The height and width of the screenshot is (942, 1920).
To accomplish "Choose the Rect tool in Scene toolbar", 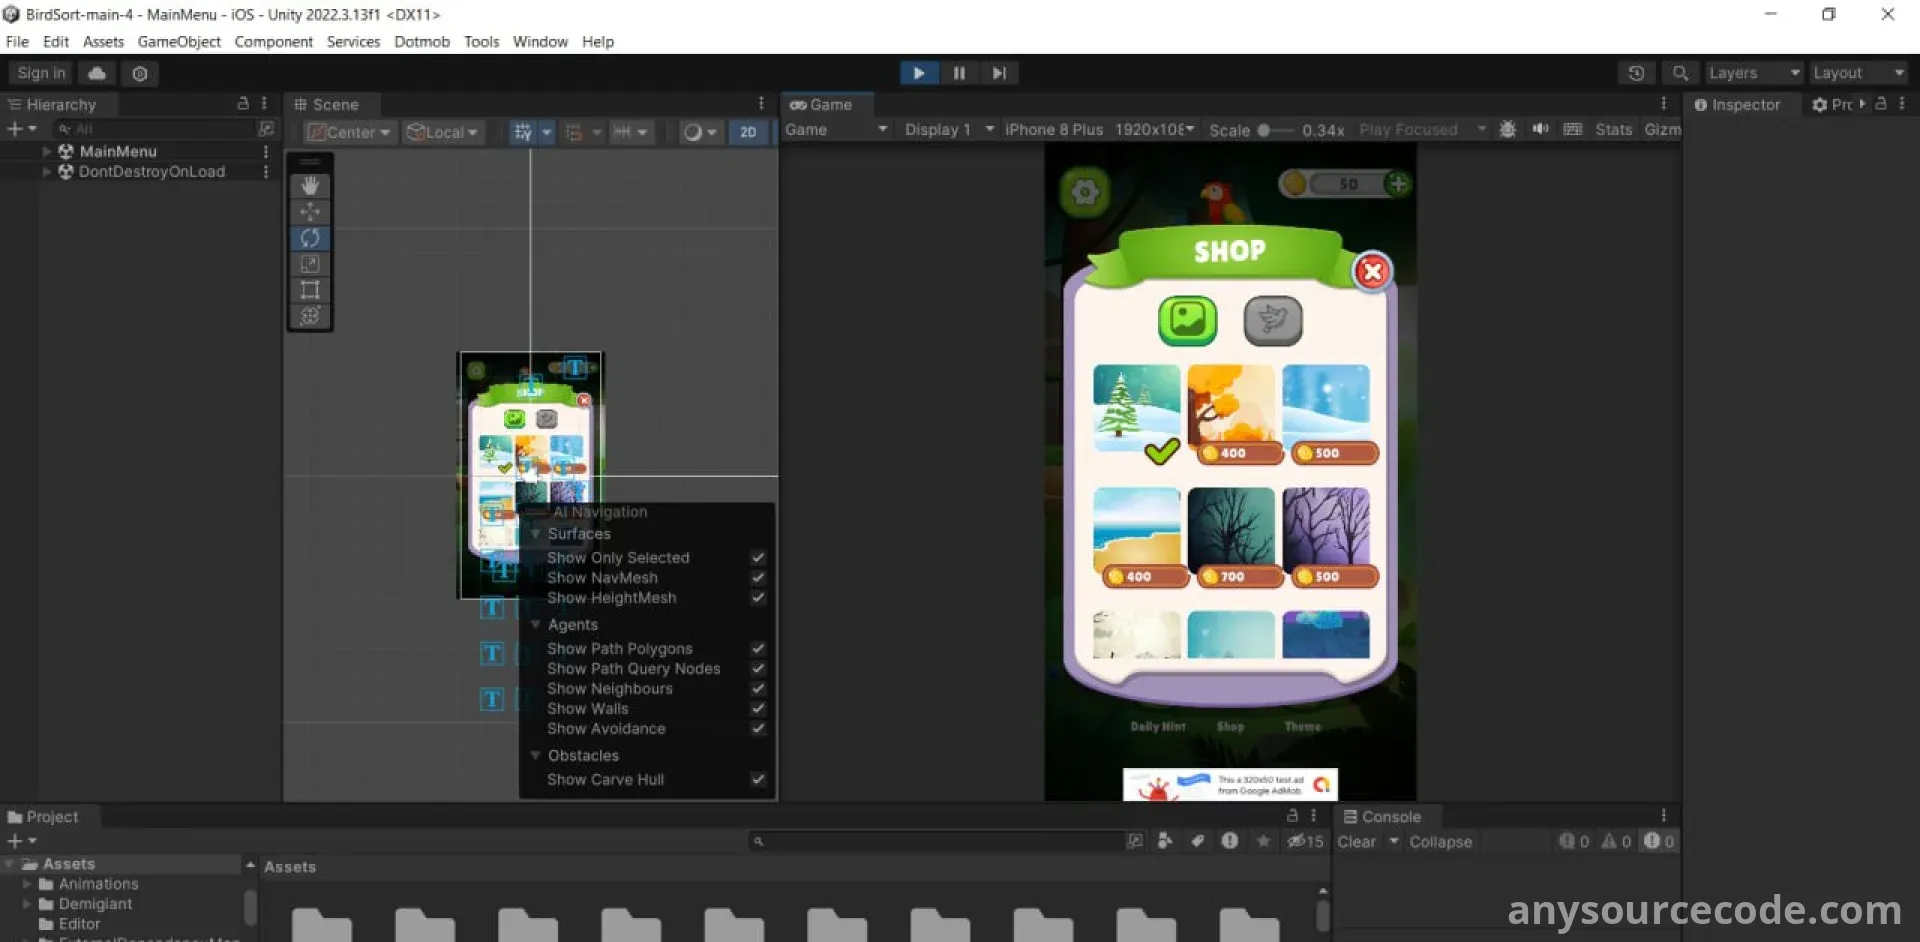I will pos(310,290).
